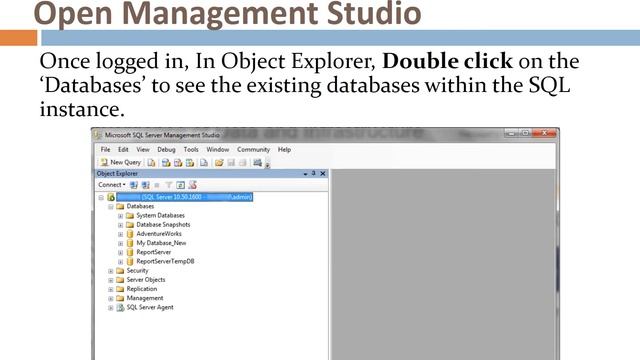The image size is (640, 360).
Task: Open the toolbar options overflow arrow
Action: 268,165
